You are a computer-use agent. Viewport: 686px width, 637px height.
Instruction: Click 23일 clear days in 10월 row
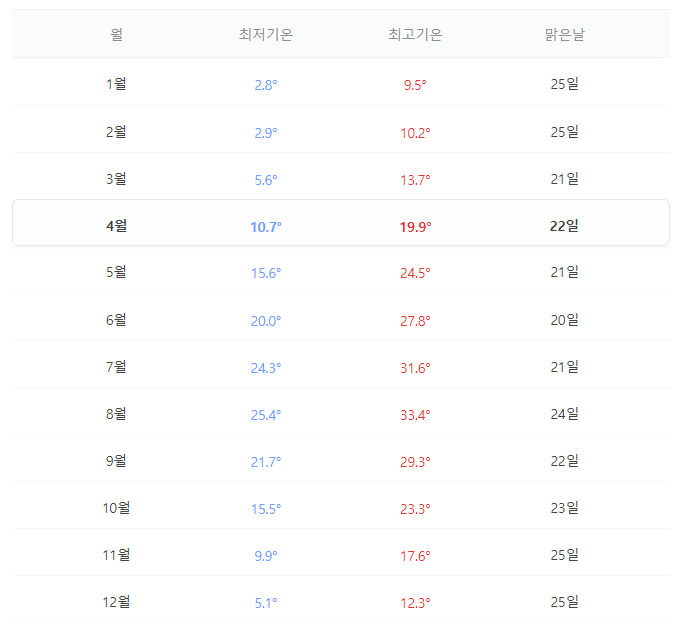(564, 508)
